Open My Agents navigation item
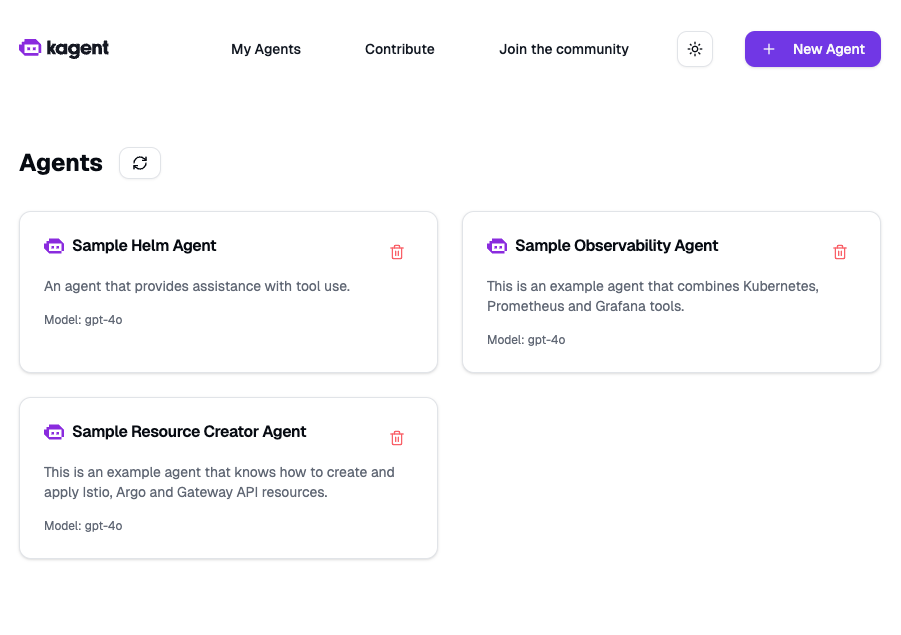Image resolution: width=901 pixels, height=635 pixels. click(x=265, y=49)
